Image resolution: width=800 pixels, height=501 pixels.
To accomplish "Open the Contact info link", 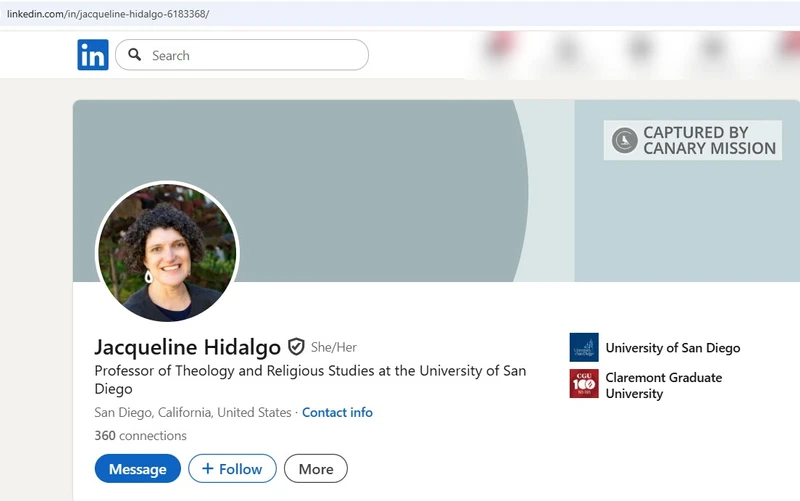I will tap(337, 412).
